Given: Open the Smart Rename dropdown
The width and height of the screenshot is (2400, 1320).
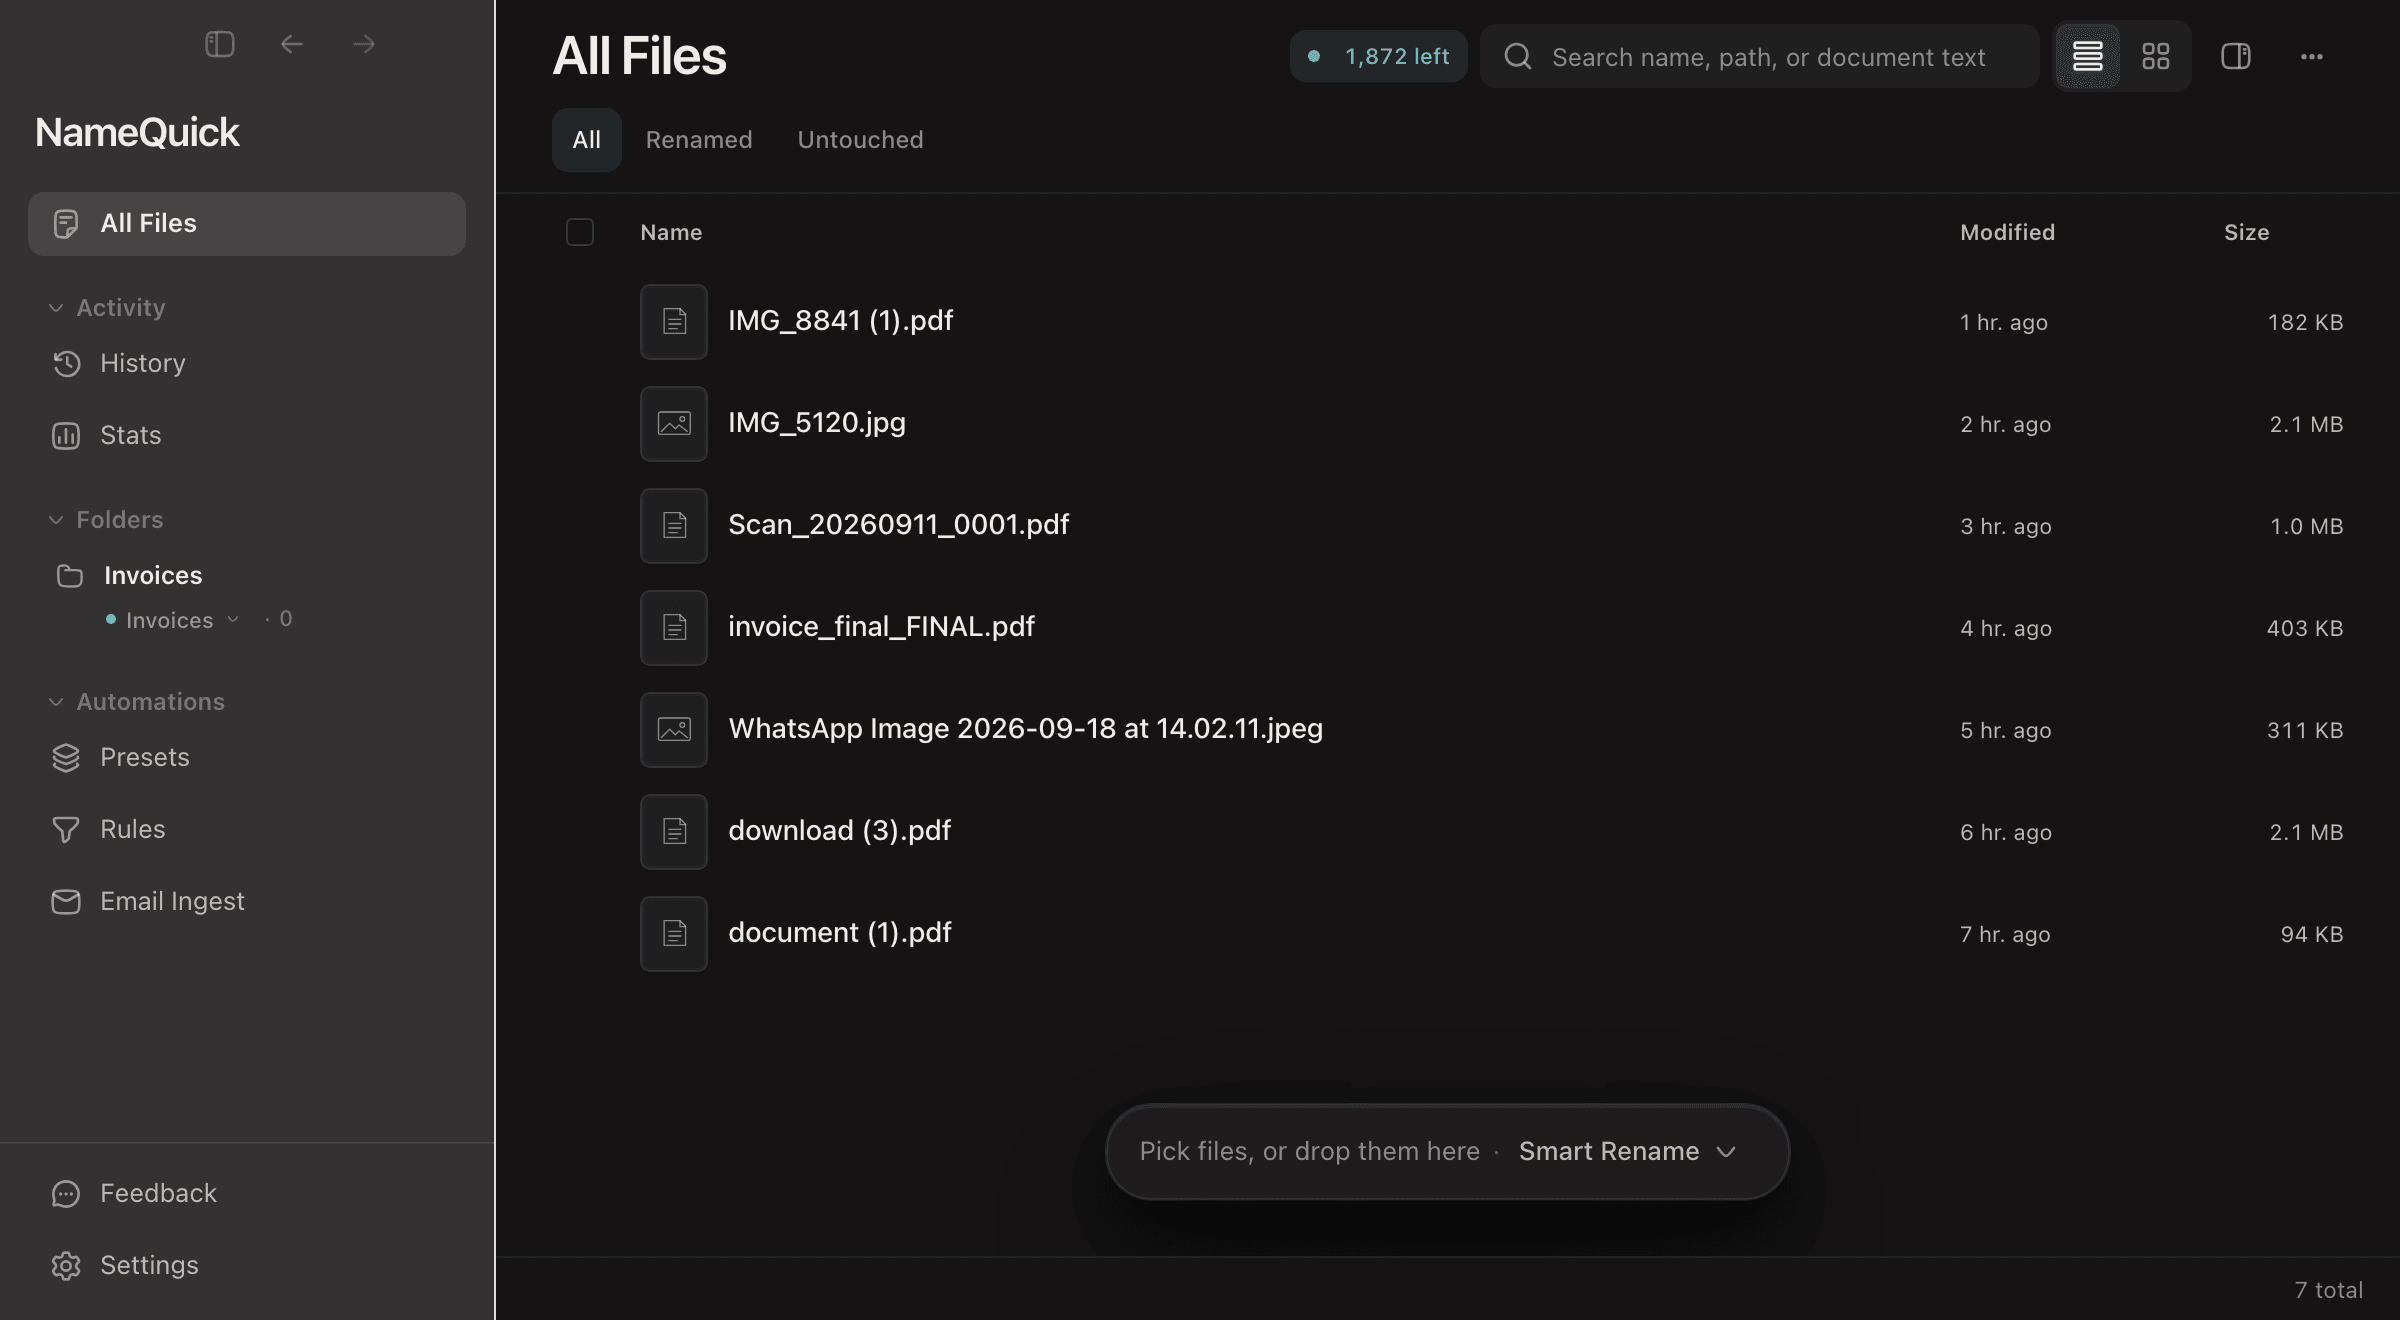Looking at the screenshot, I should [1627, 1152].
